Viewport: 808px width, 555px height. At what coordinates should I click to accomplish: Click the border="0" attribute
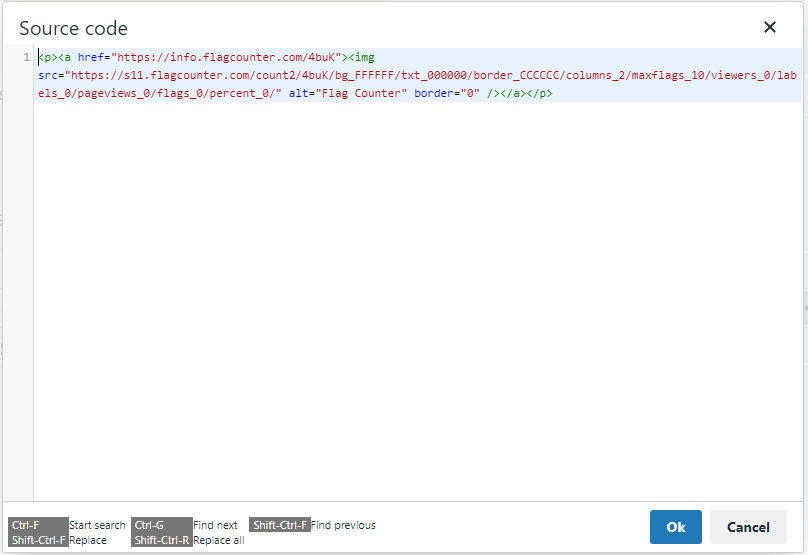(x=447, y=93)
